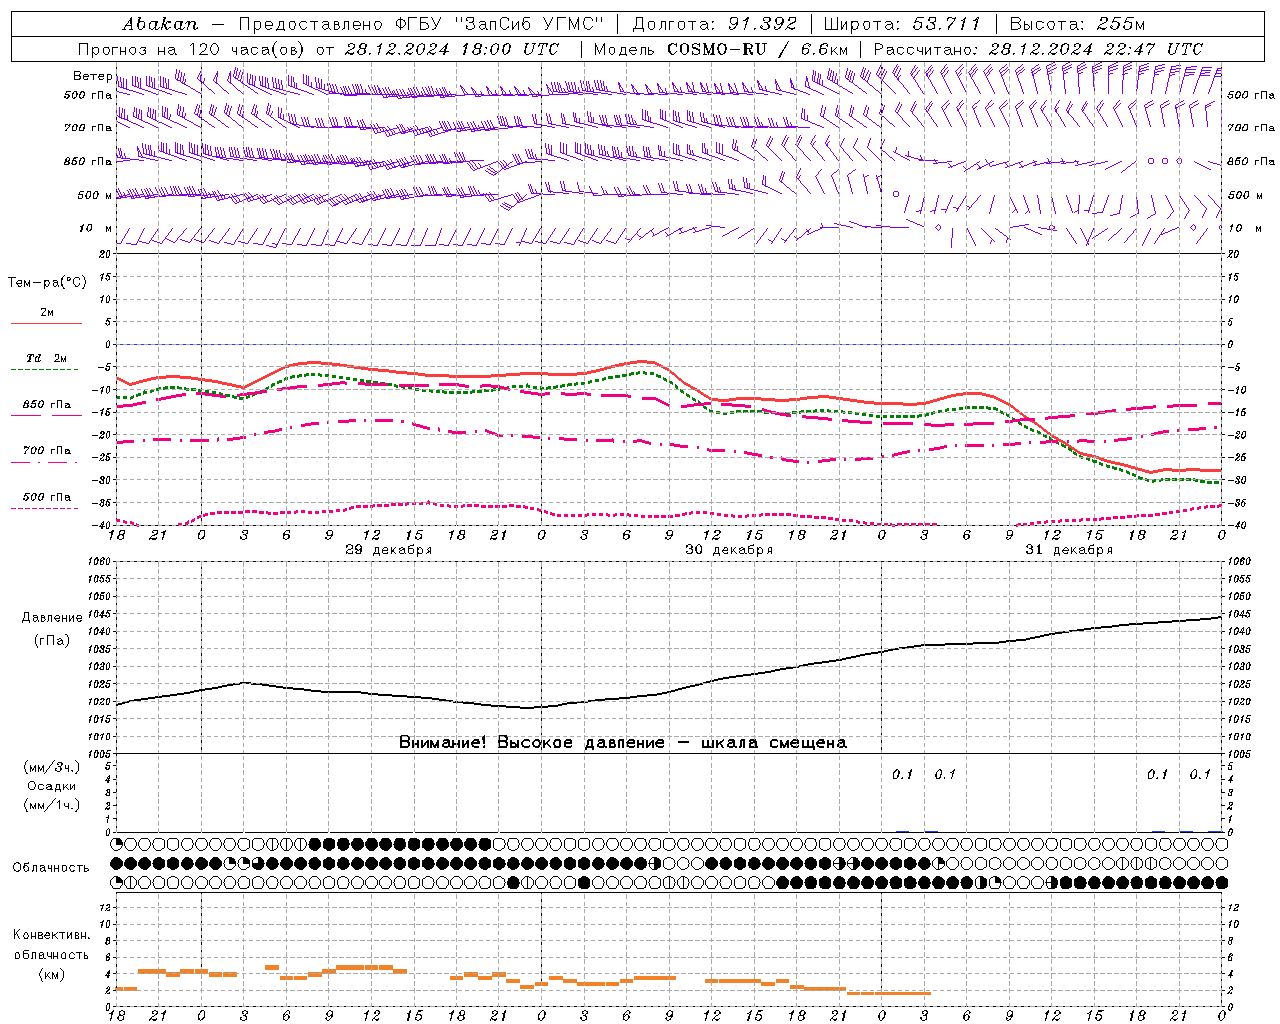Click the "Широта: 53.711" latitude text

[x=903, y=24]
